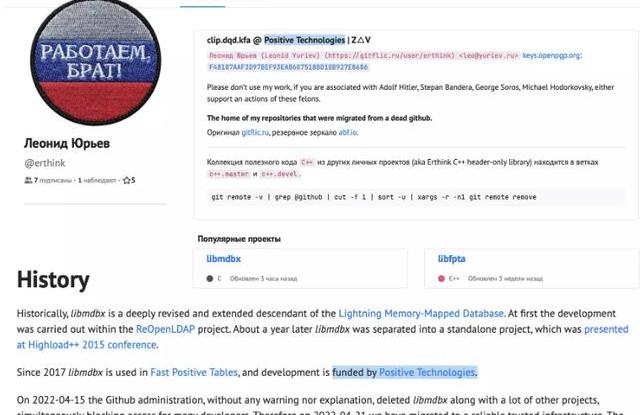Screen dimensions: 640x415
Task: Click the C++ language dot on libfpta
Action: (441, 277)
